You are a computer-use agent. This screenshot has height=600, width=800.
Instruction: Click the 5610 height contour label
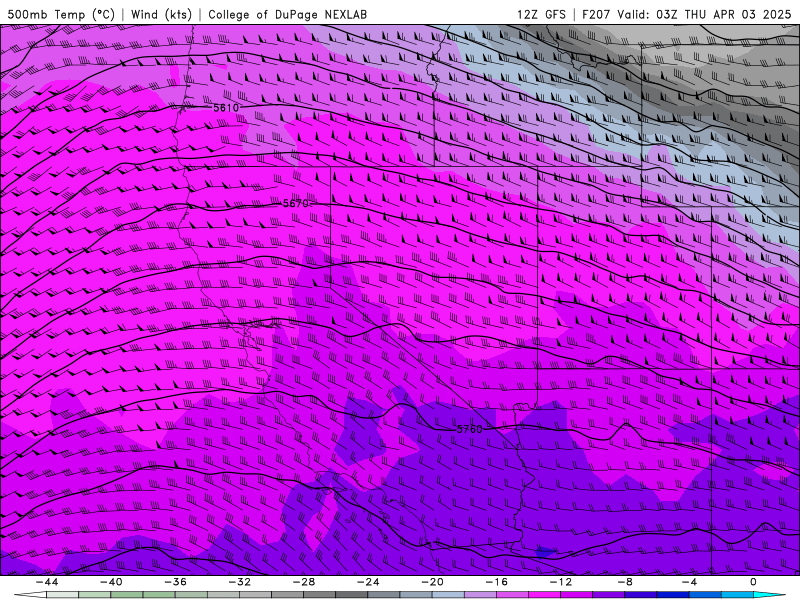226,108
